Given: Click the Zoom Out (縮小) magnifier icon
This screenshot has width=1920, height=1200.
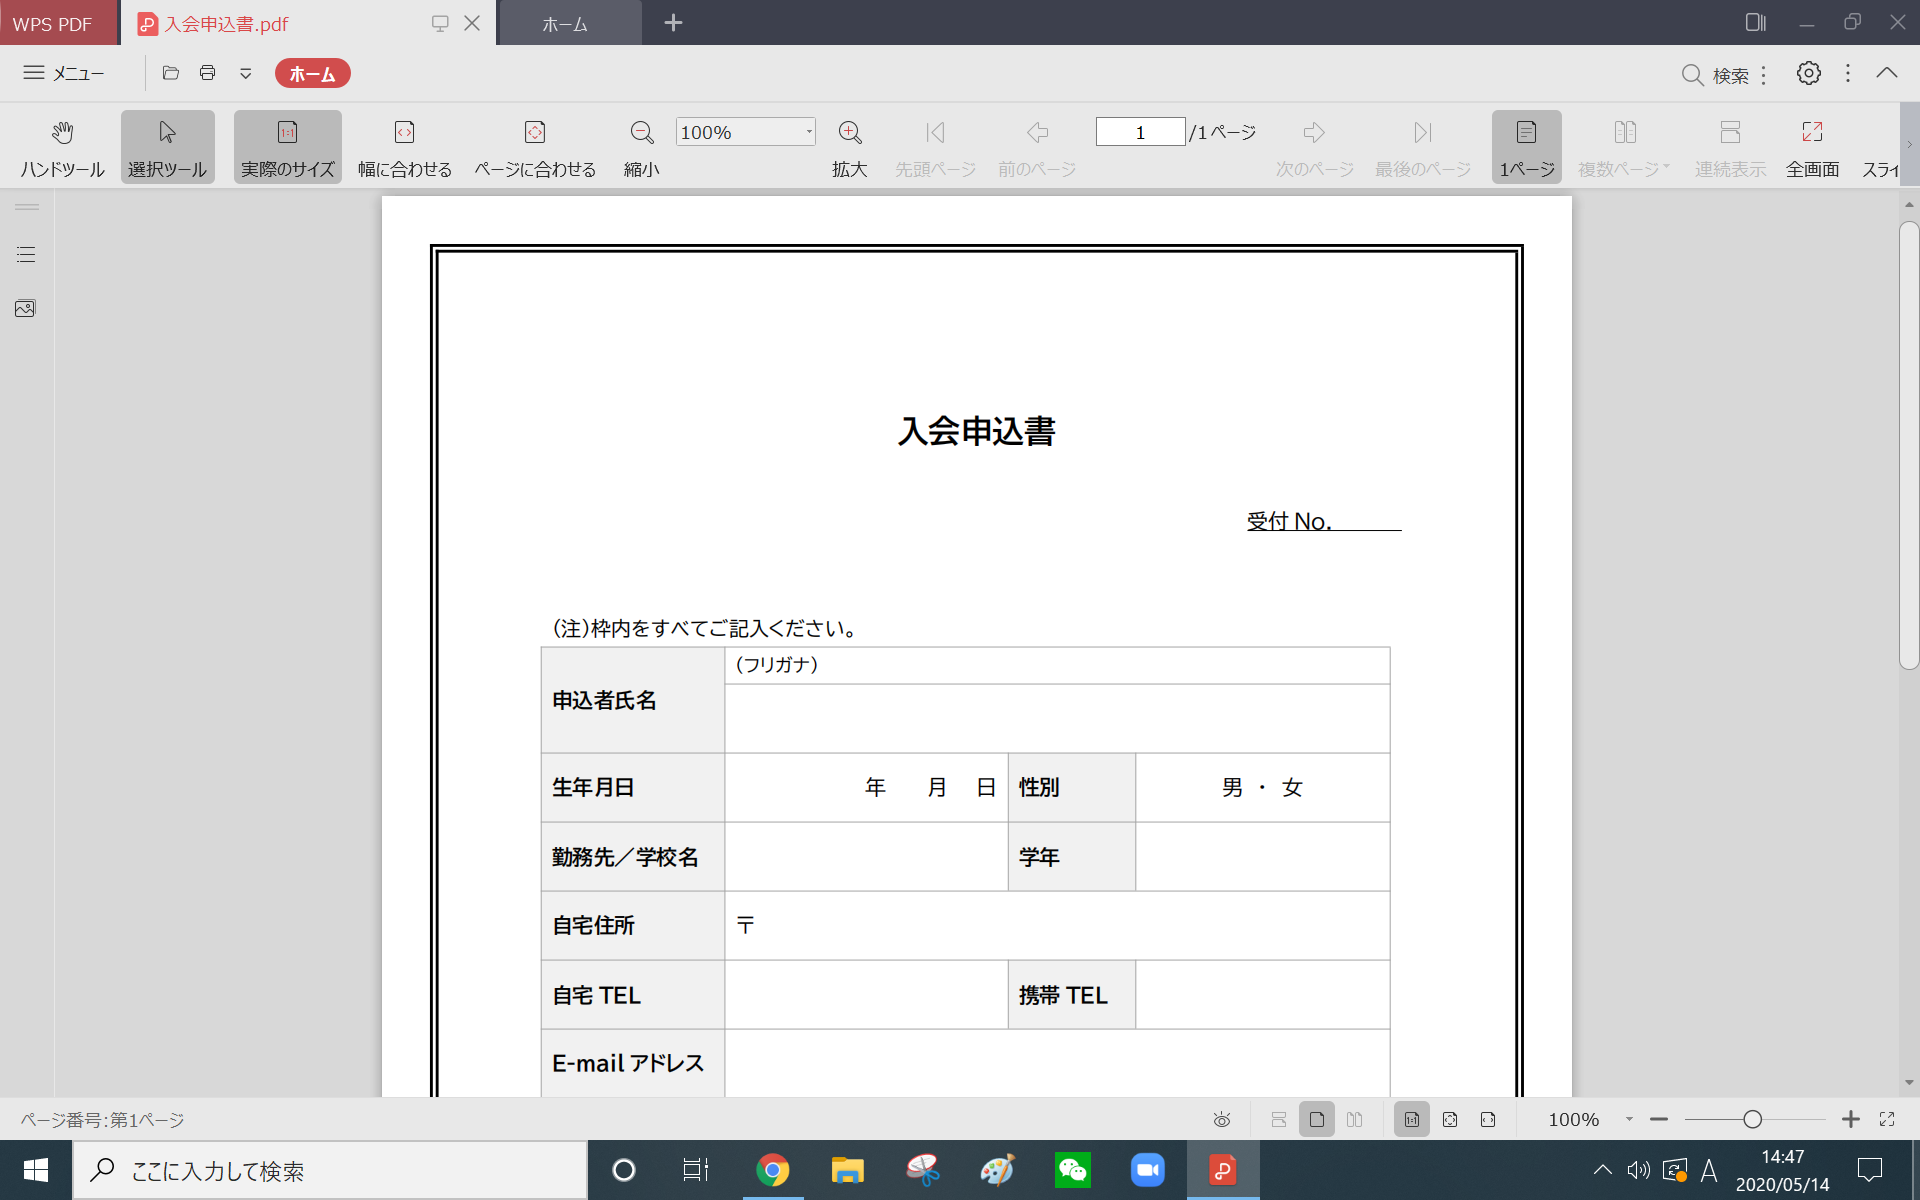Looking at the screenshot, I should coord(641,133).
